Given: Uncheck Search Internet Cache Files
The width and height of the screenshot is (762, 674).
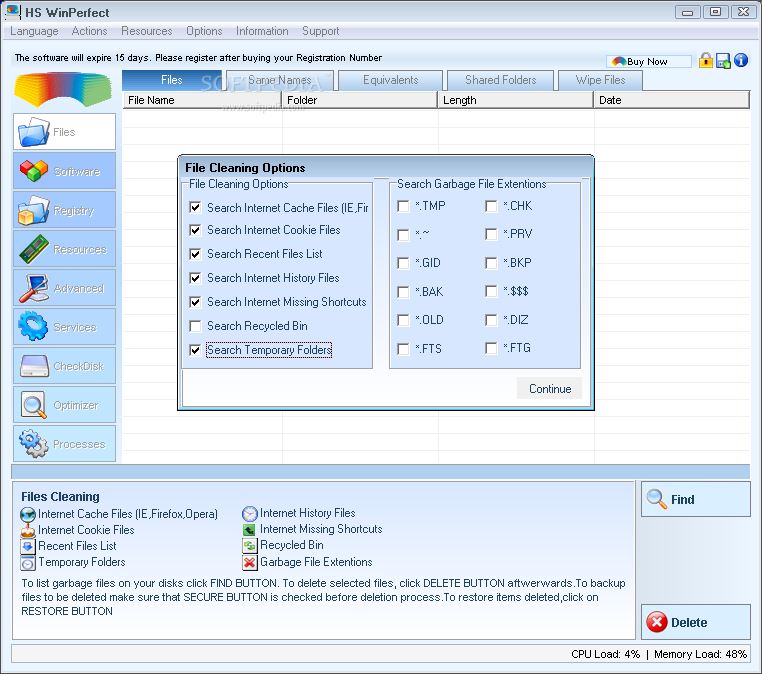Looking at the screenshot, I should click(x=195, y=207).
